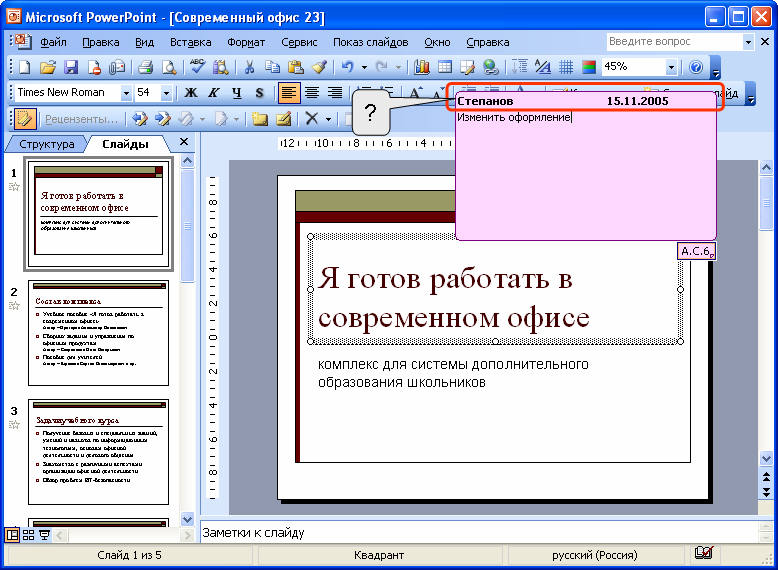Viewport: 778px width, 570px height.
Task: Run the ABC spelling check
Action: 197,67
